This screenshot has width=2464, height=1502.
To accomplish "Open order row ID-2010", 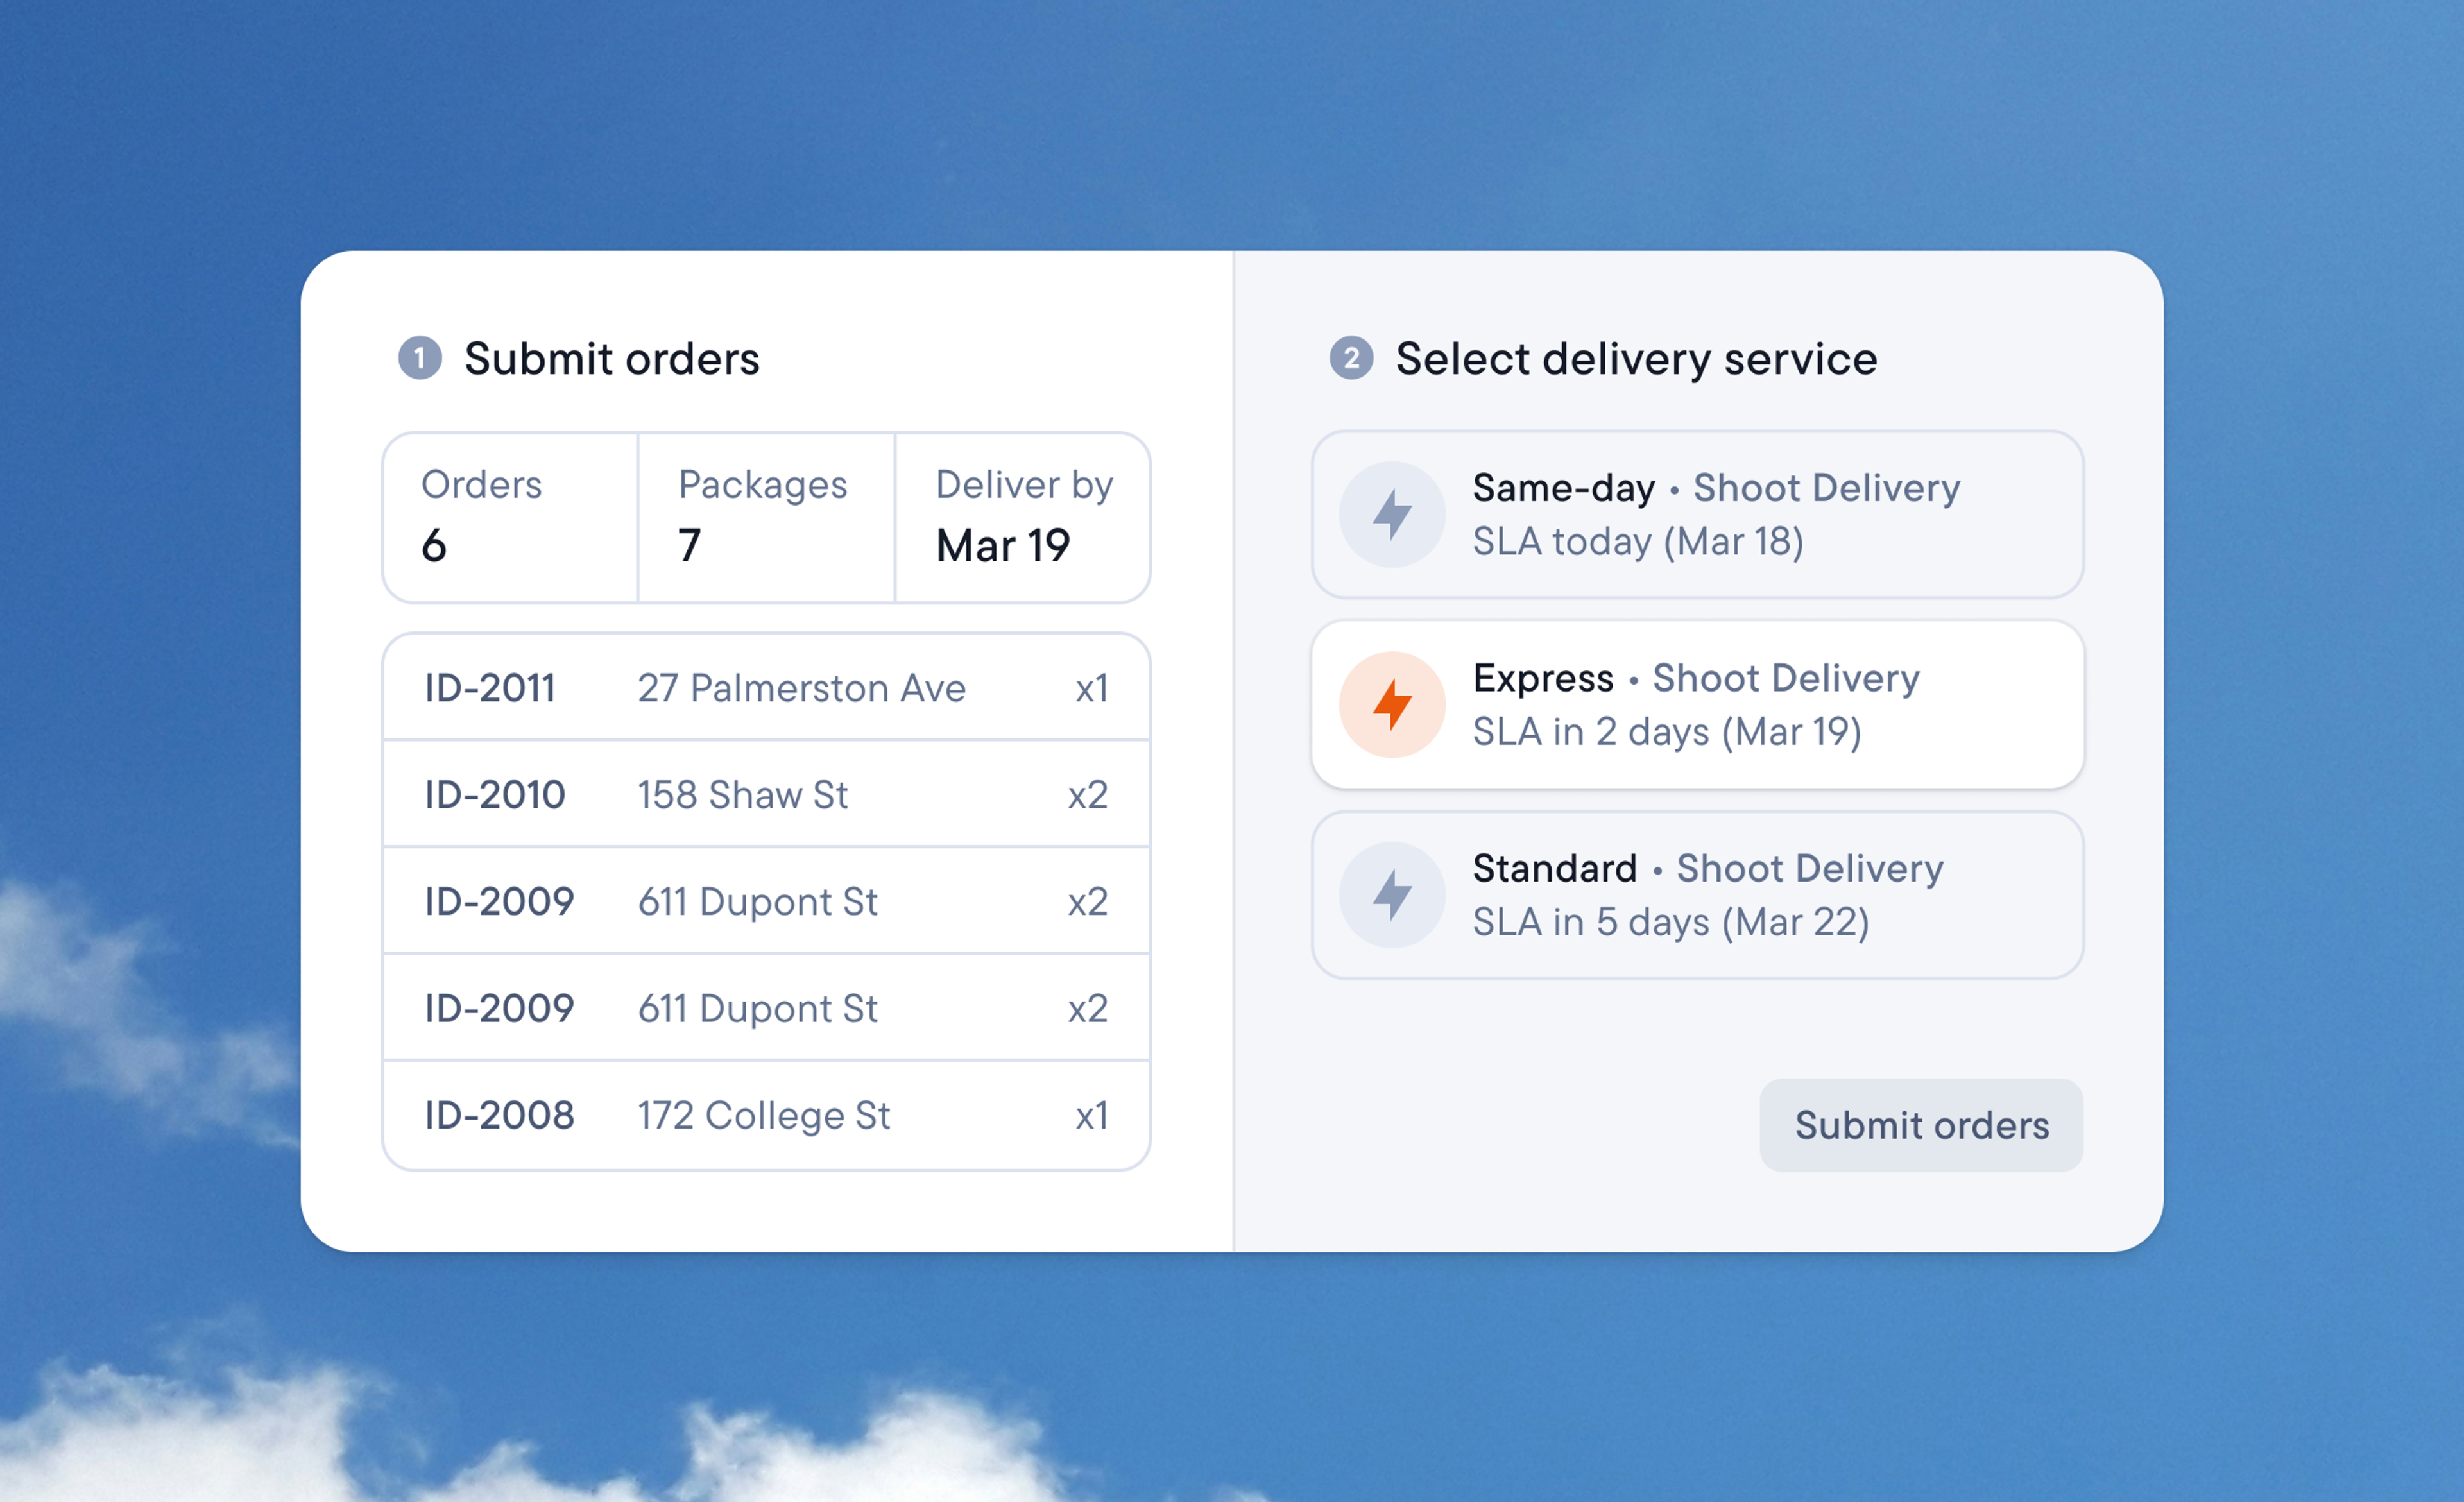I will (x=766, y=795).
